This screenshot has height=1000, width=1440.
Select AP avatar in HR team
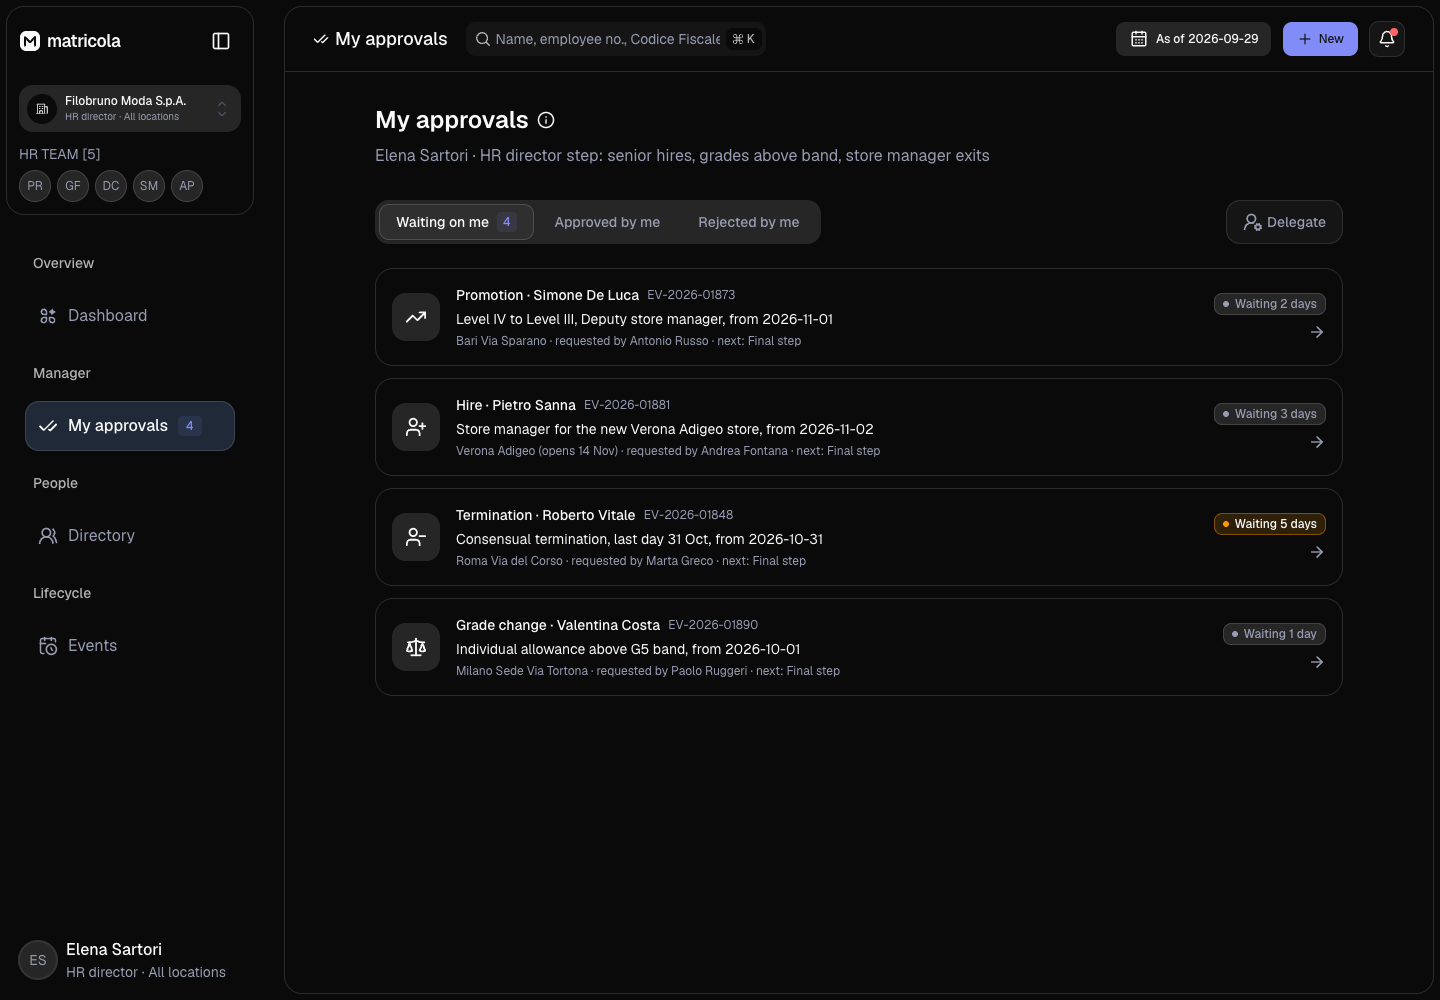click(187, 186)
